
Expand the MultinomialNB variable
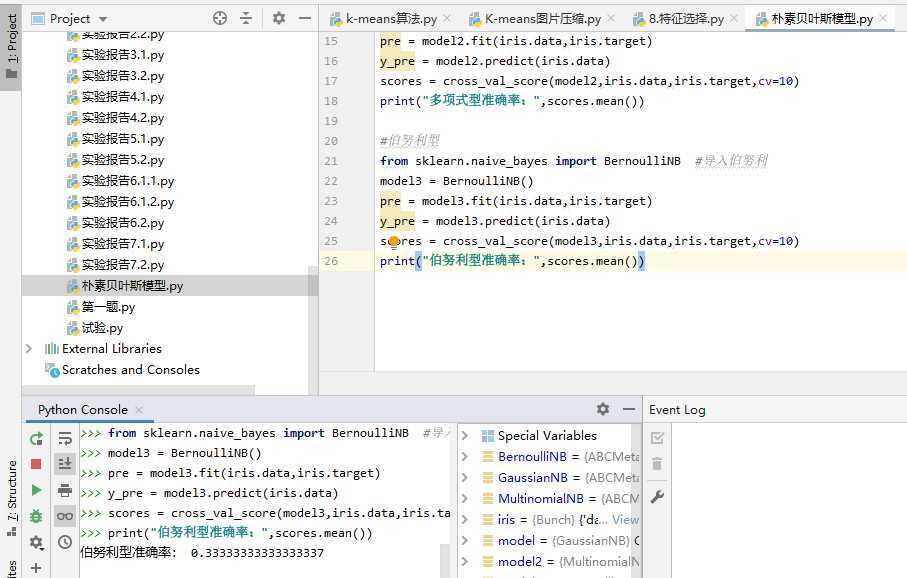click(465, 498)
